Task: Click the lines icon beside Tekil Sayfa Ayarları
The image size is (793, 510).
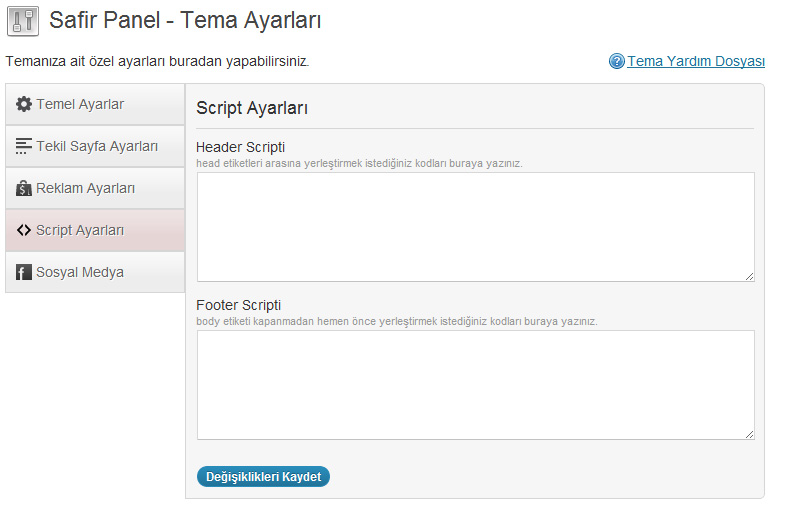Action: point(24,146)
